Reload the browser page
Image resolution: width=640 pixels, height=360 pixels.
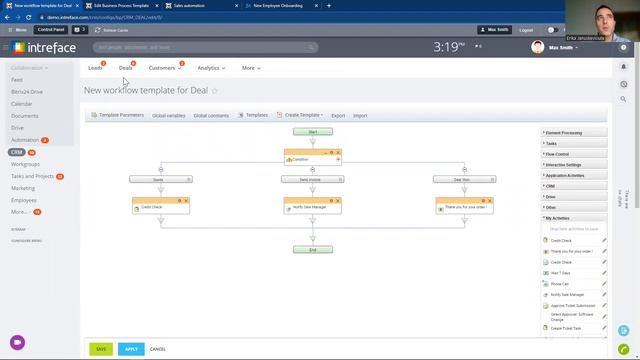tap(29, 18)
